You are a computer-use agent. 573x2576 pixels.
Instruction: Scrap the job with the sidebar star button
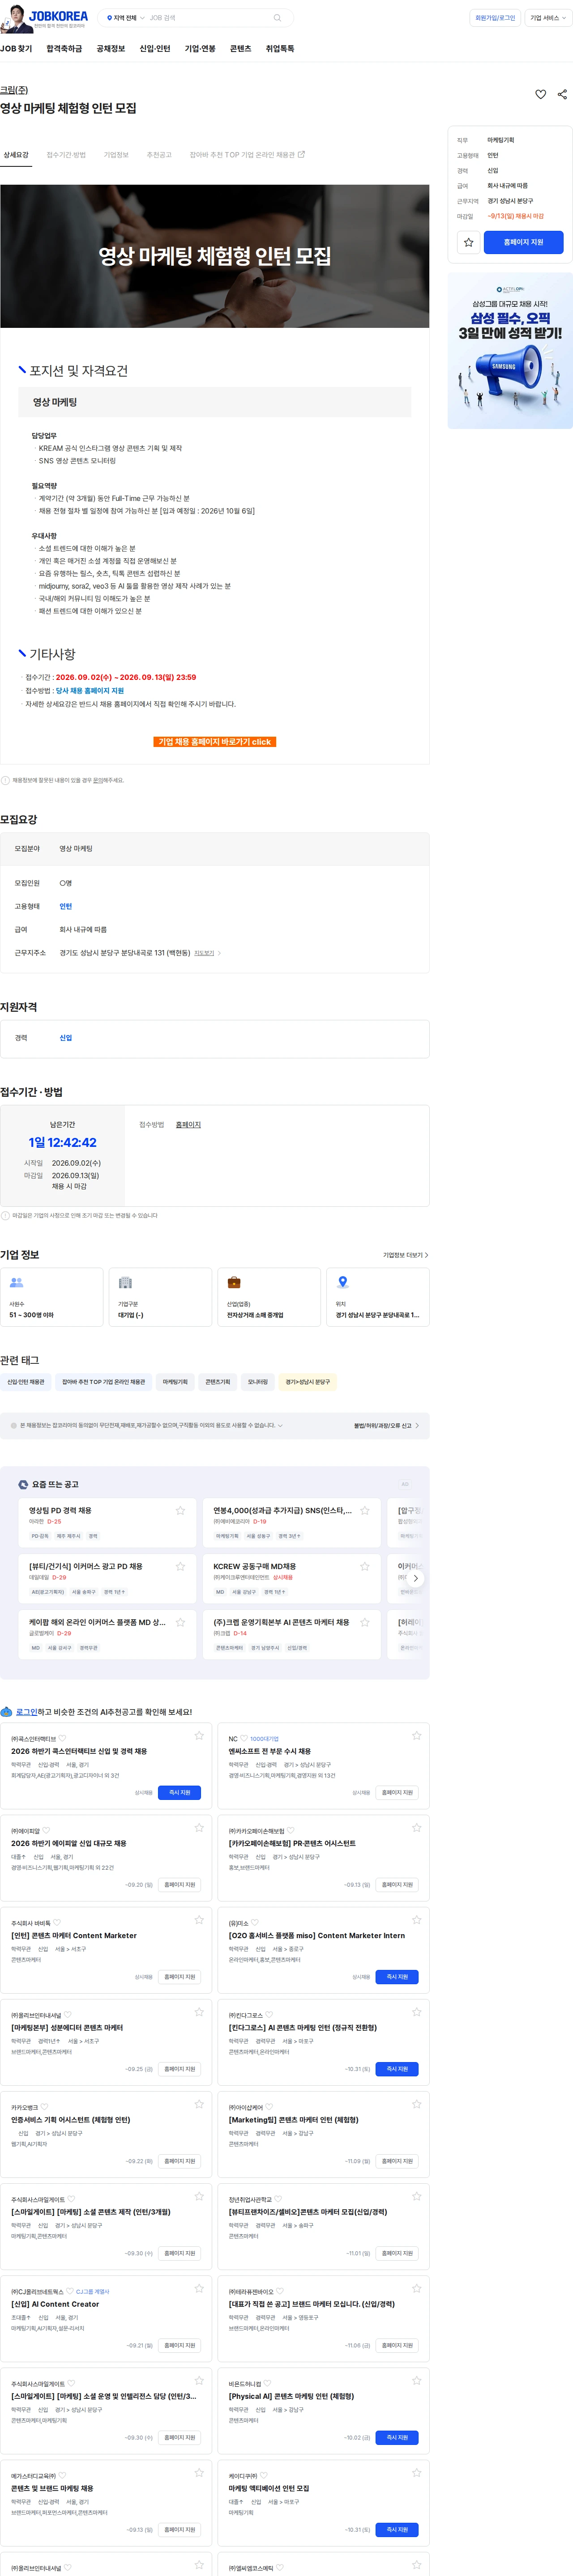(468, 242)
